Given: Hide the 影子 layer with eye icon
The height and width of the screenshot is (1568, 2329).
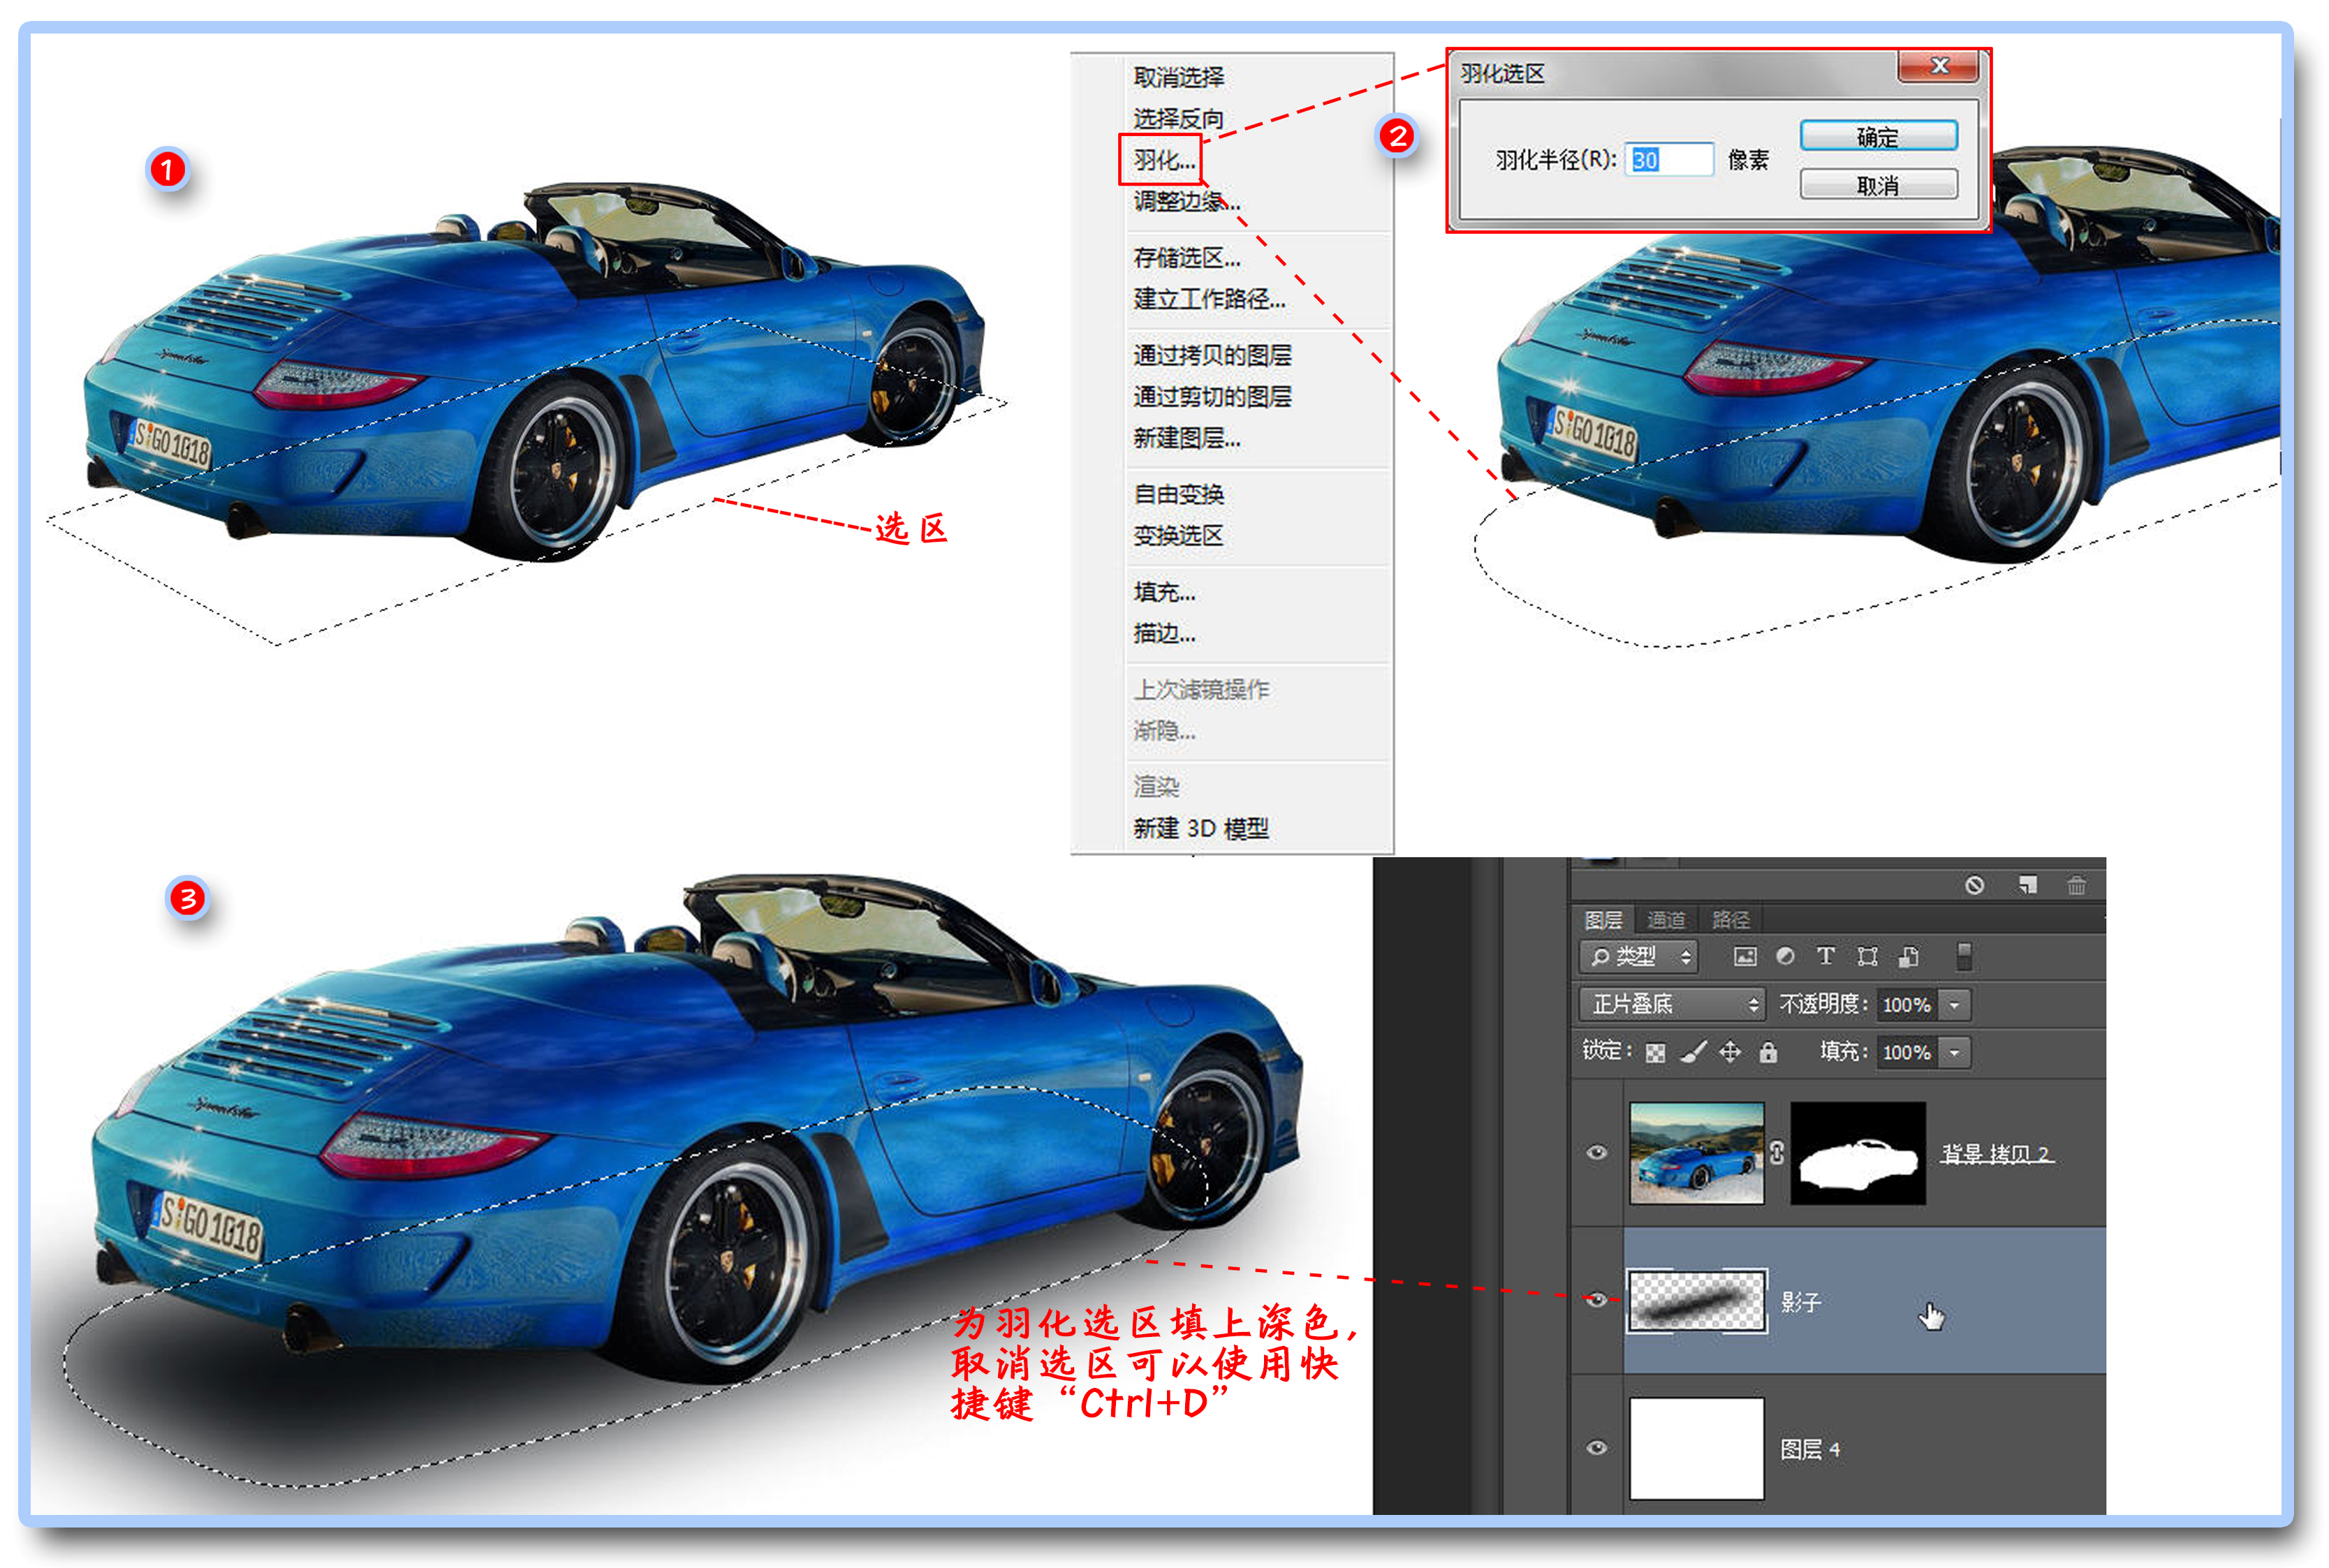Looking at the screenshot, I should click(1597, 1300).
